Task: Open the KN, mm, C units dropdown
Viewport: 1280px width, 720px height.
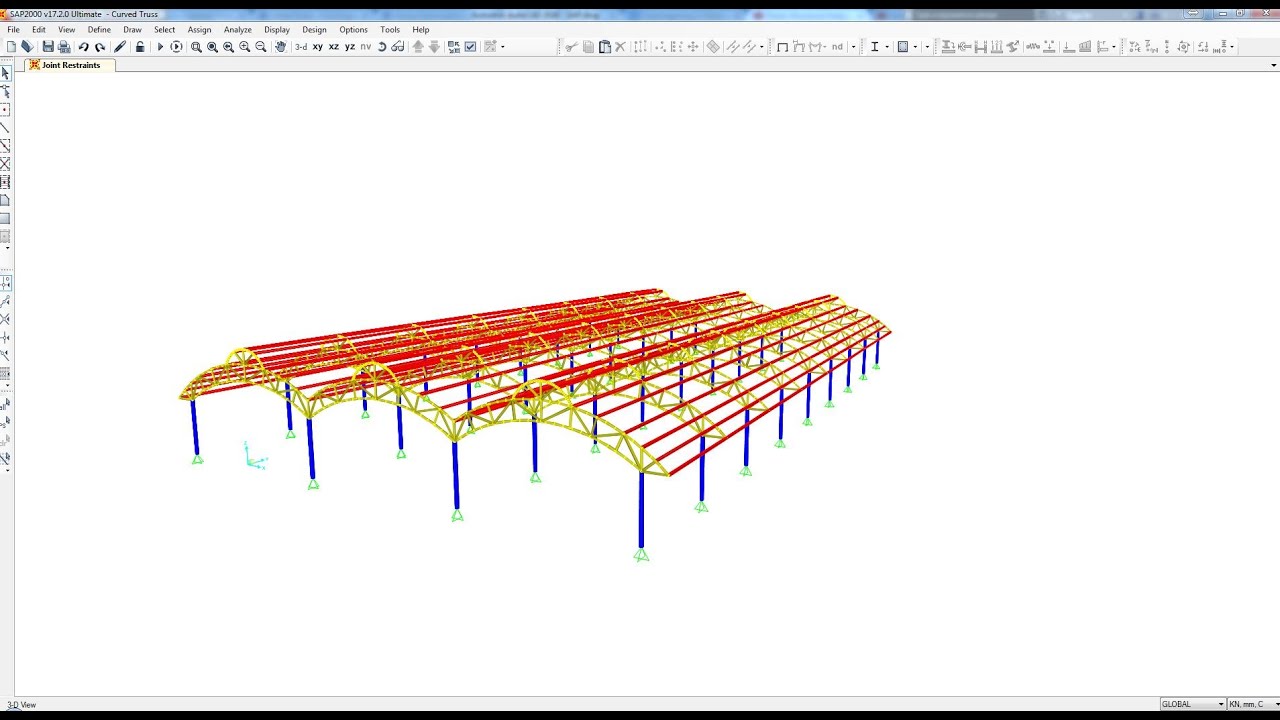Action: pyautogui.click(x=1253, y=703)
